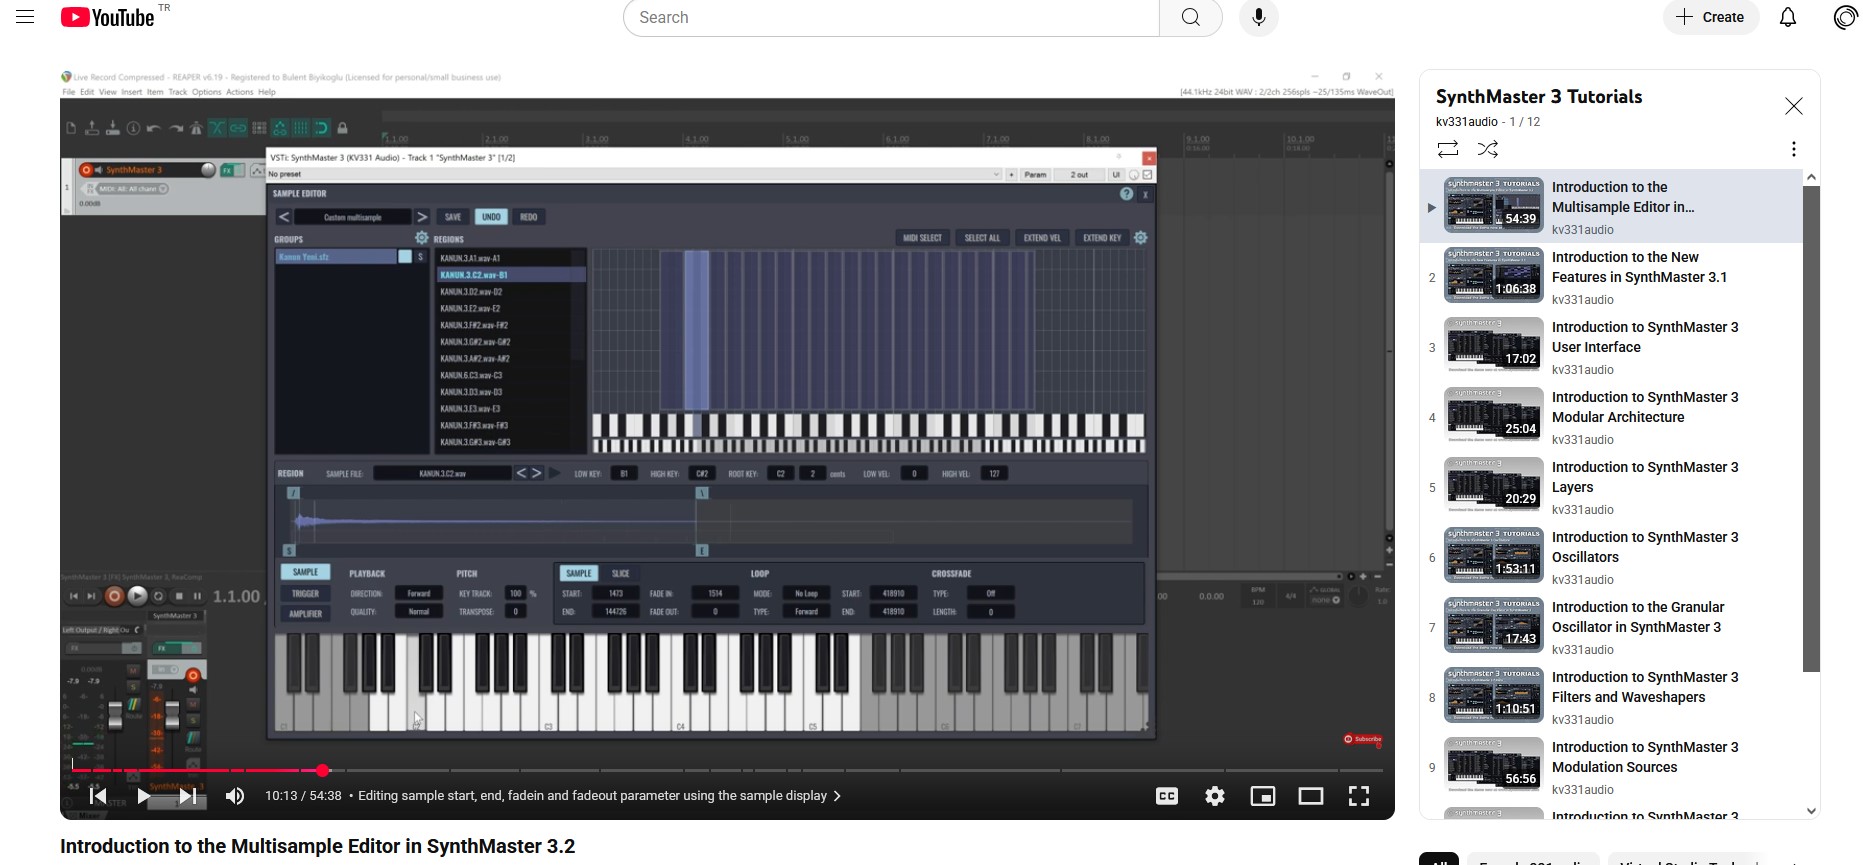Play the paused video
1863x865 pixels.
pyautogui.click(x=143, y=796)
